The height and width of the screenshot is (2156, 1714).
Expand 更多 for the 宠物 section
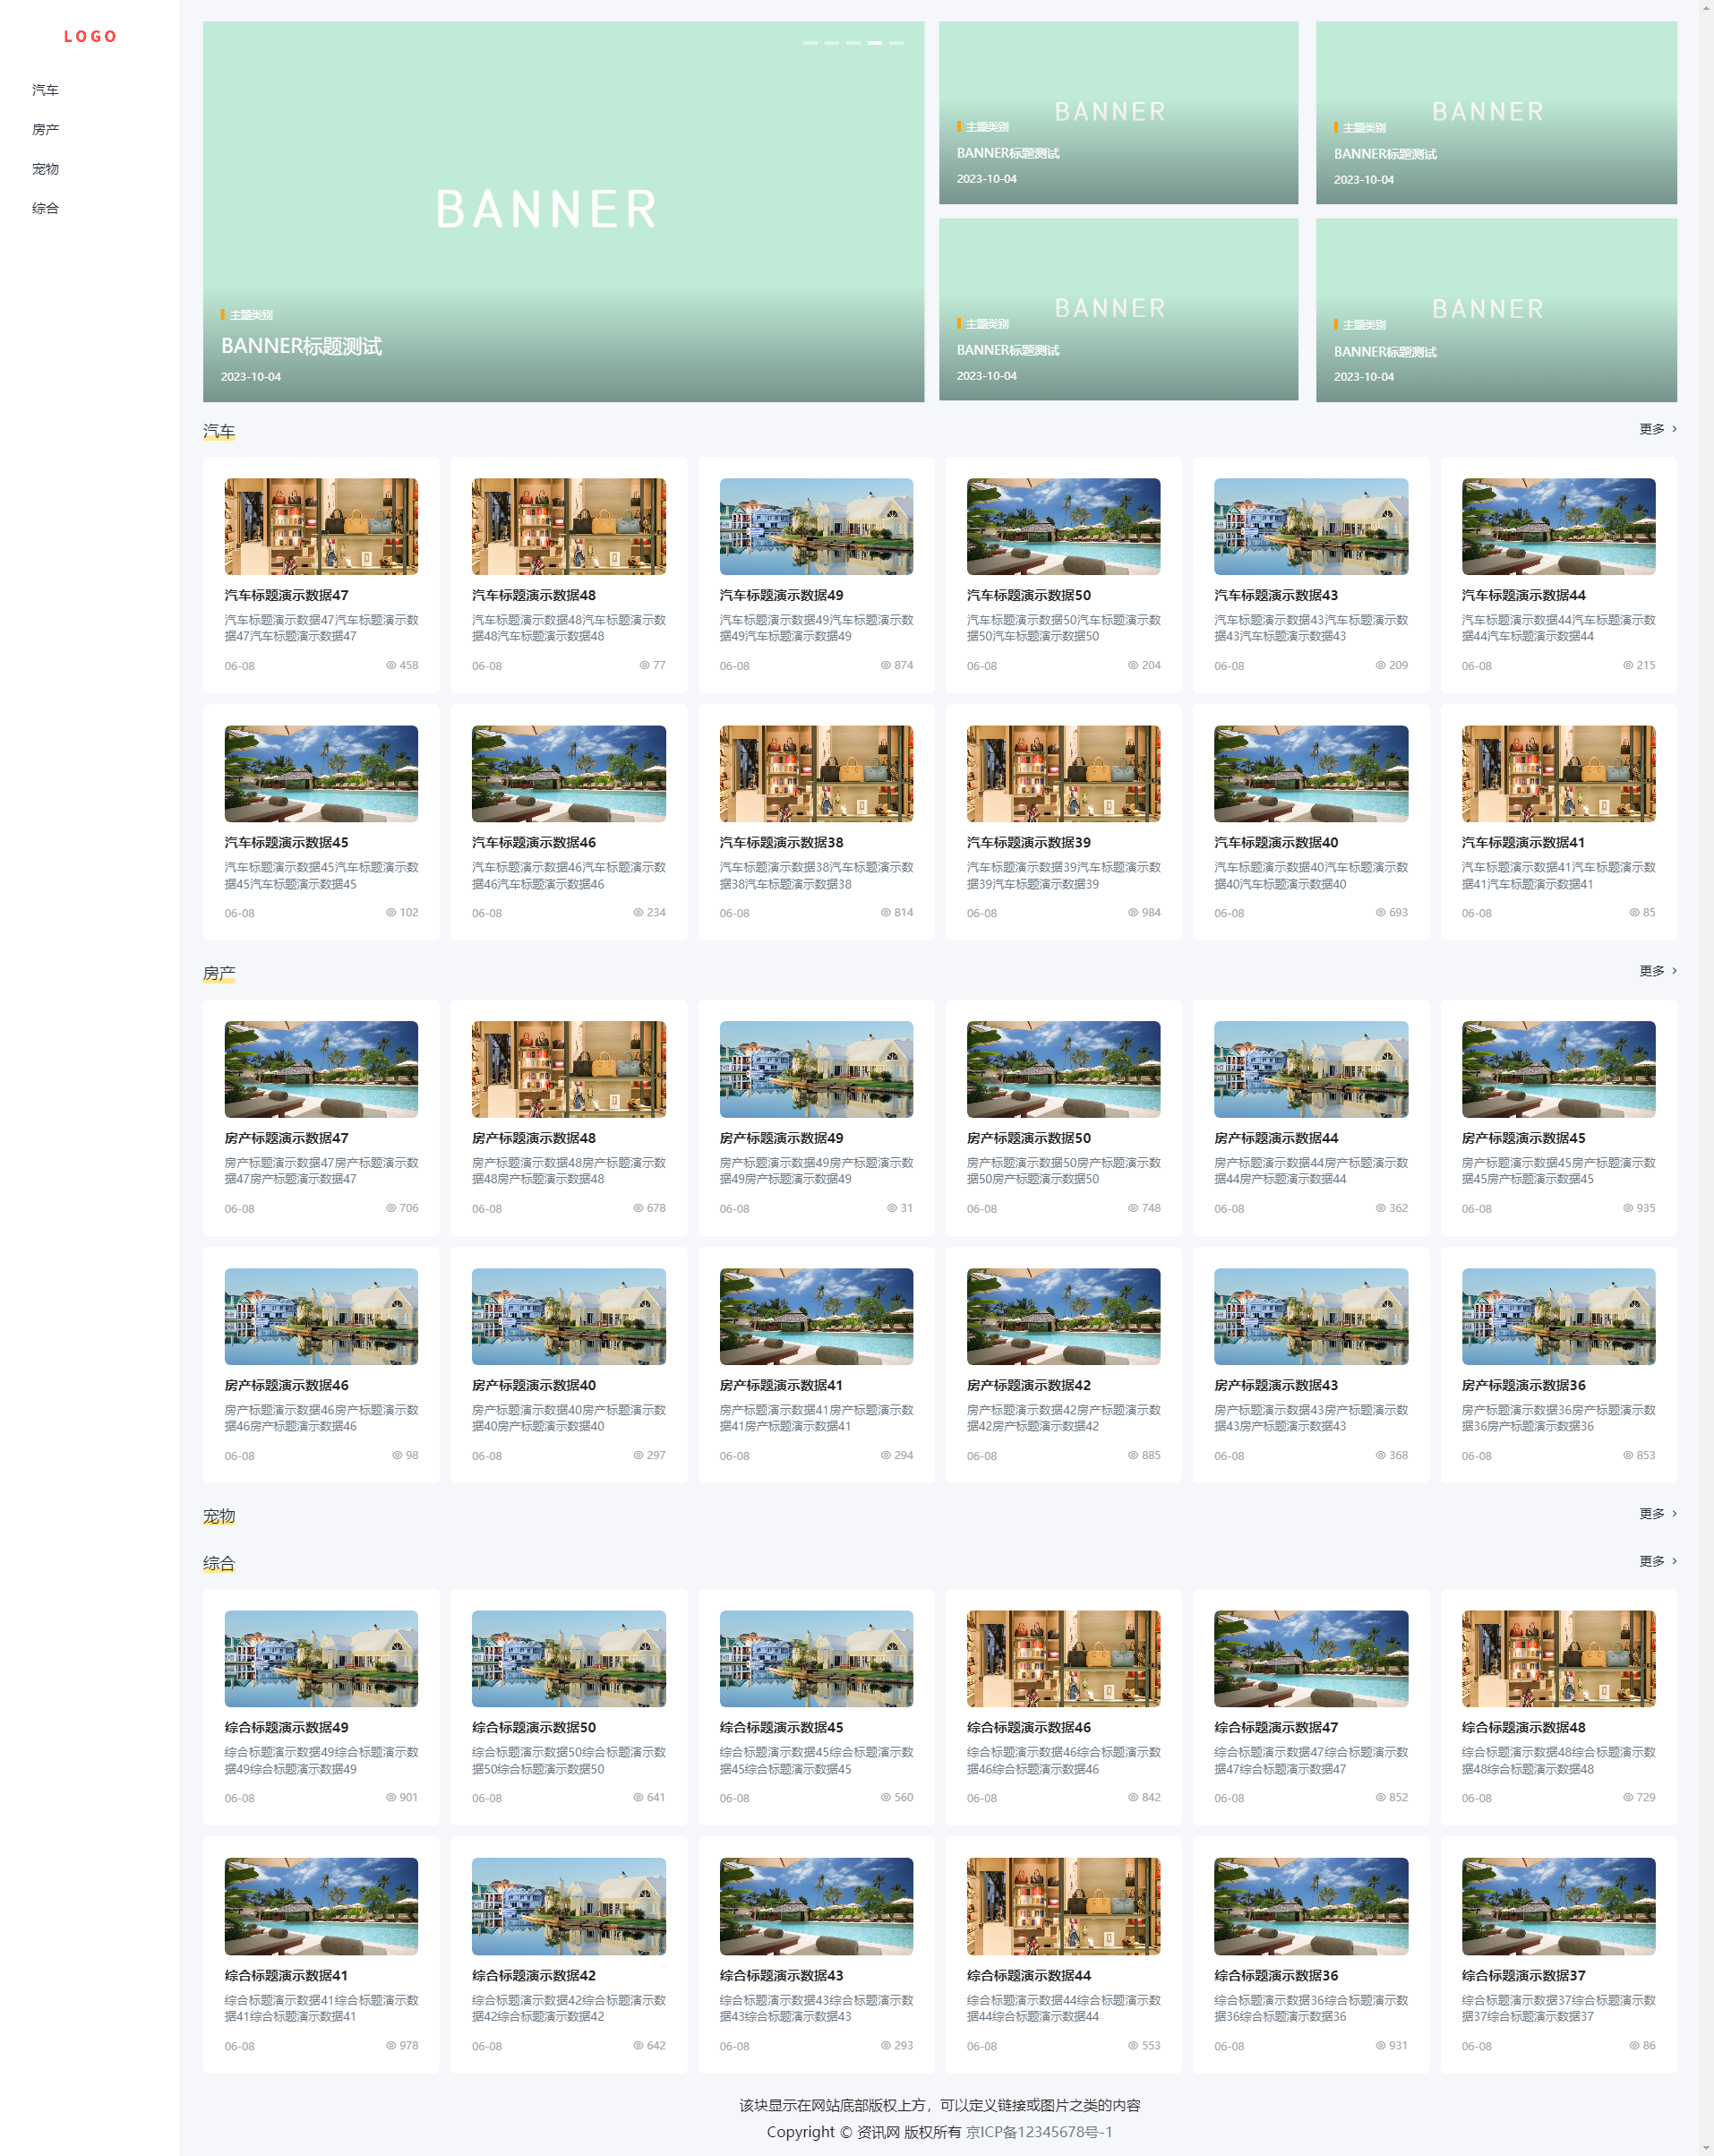click(x=1657, y=1514)
